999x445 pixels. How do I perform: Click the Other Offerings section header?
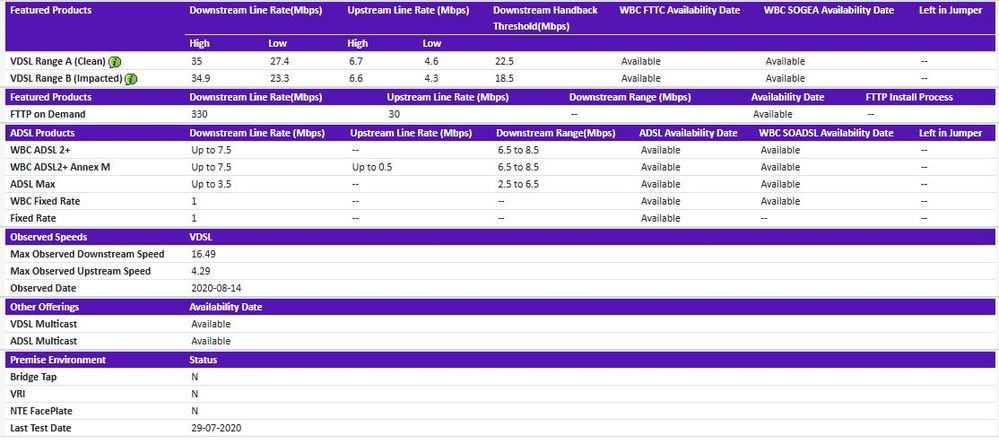point(44,307)
